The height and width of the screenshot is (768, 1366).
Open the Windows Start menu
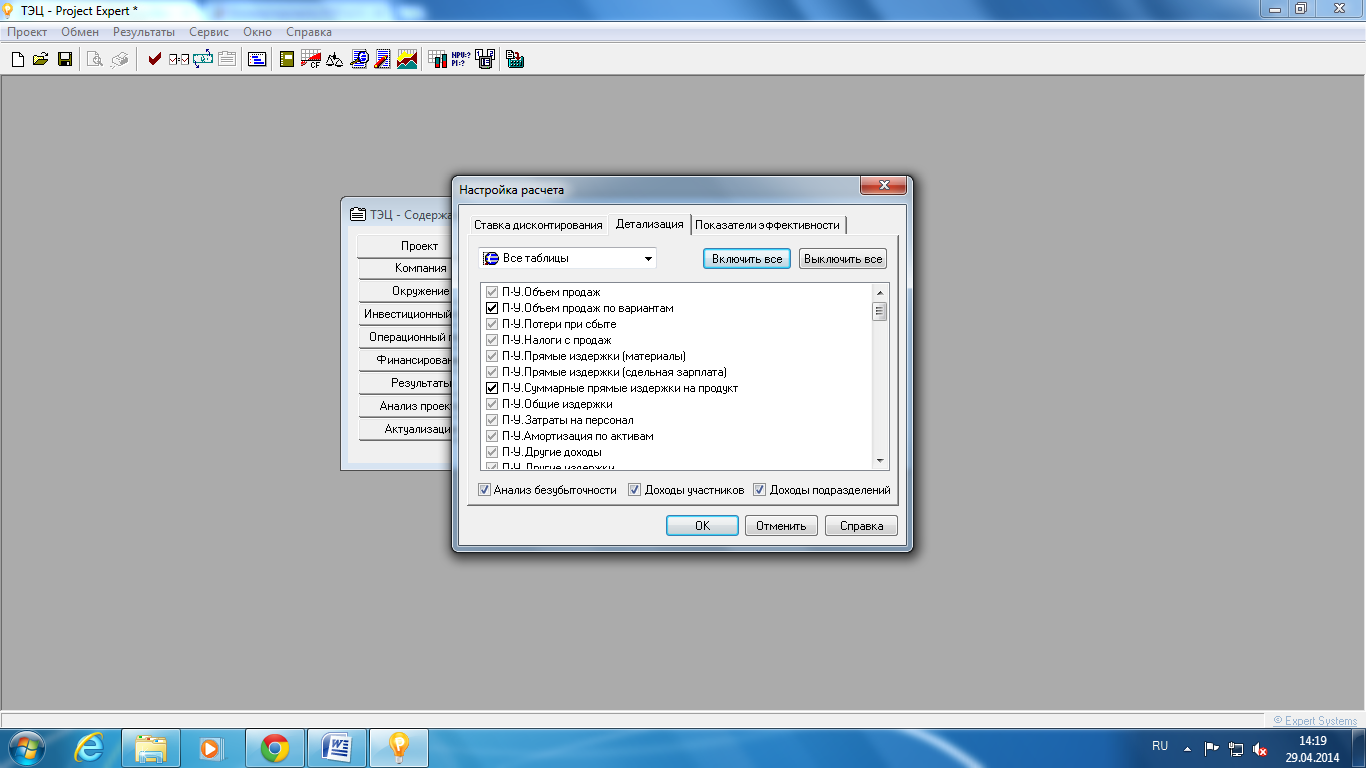click(27, 747)
